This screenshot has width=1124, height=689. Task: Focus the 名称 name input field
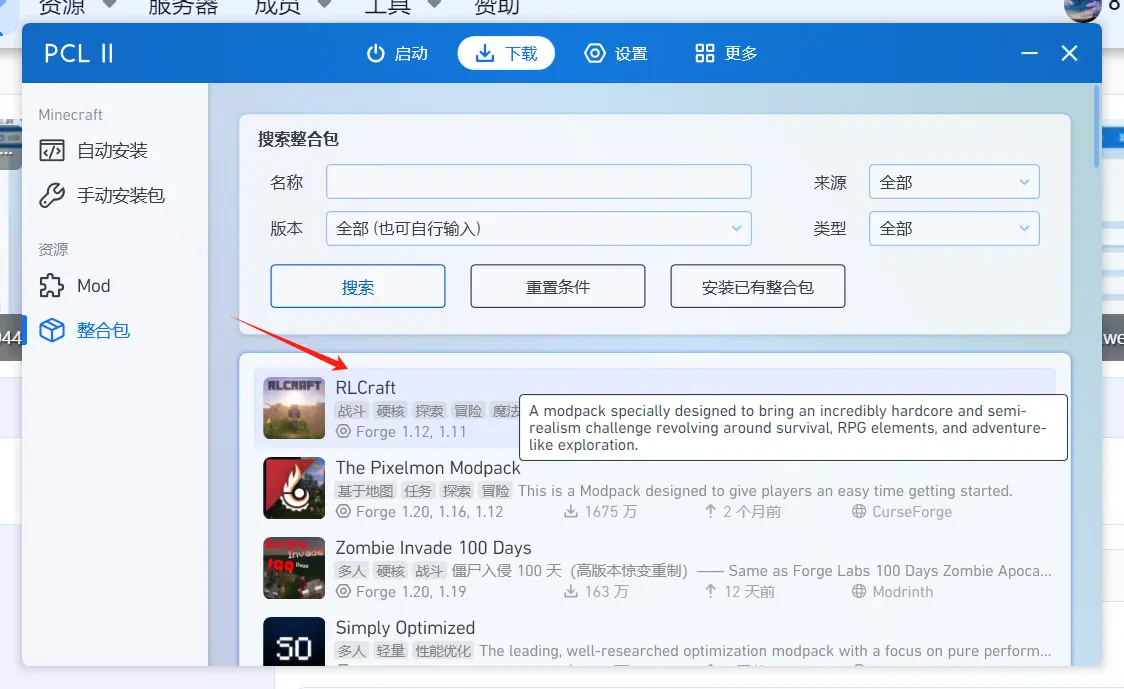coord(538,182)
